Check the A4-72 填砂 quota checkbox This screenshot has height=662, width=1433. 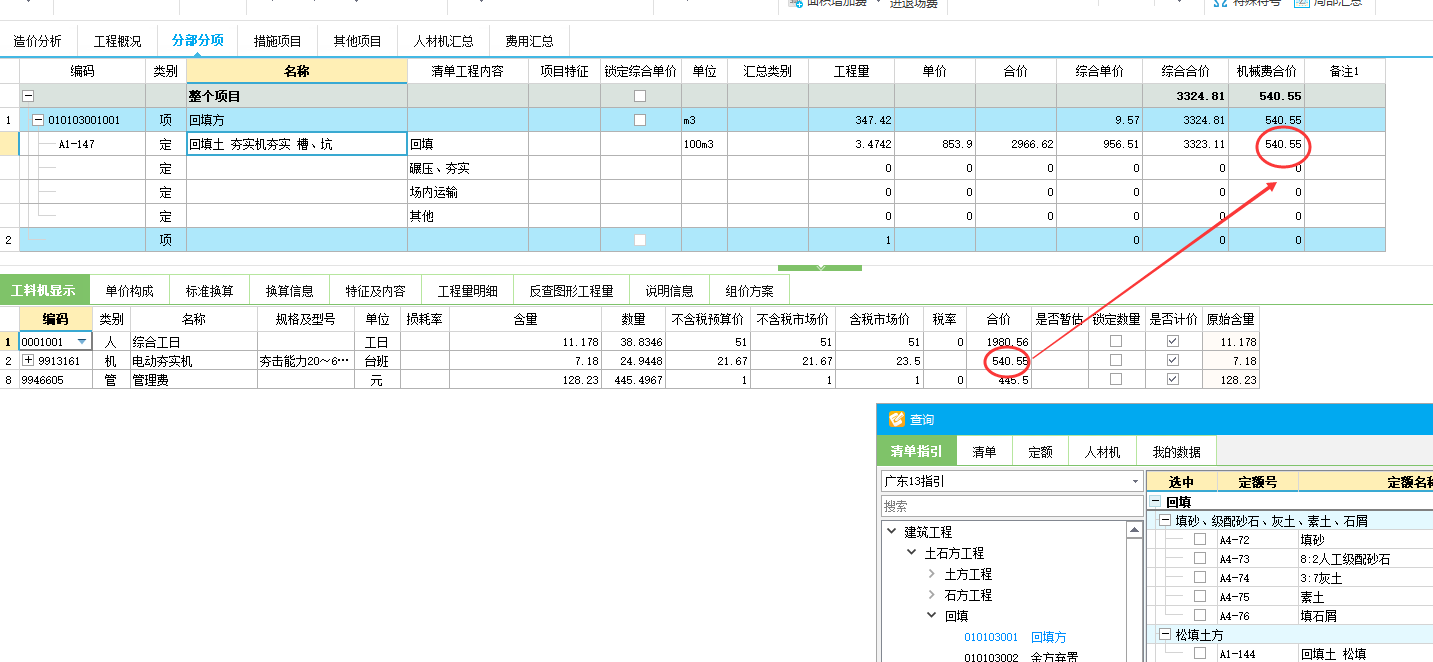(x=1200, y=540)
